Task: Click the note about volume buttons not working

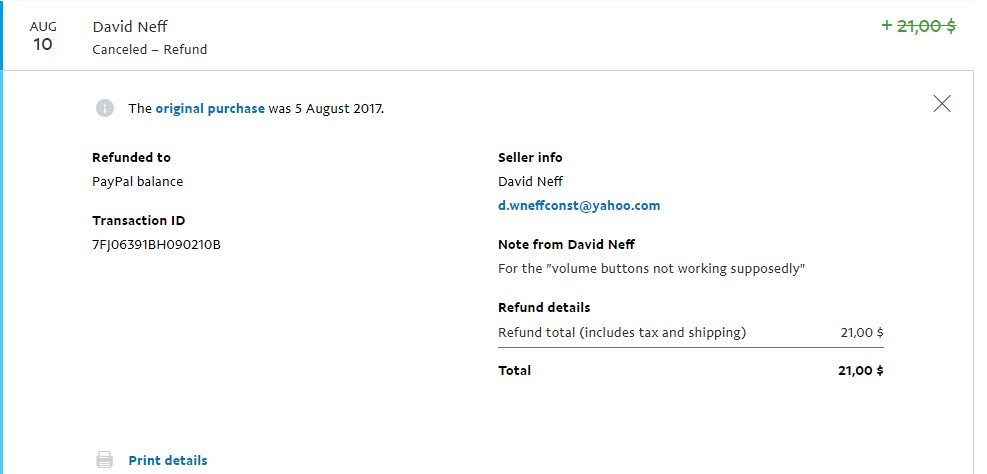Action: point(652,269)
